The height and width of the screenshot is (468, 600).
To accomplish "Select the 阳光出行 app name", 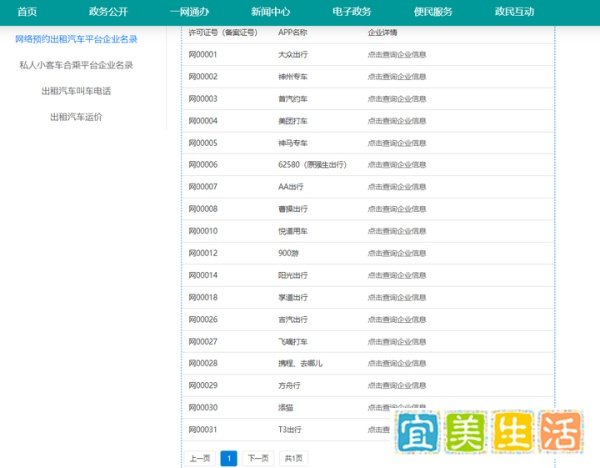I will pyautogui.click(x=293, y=276).
